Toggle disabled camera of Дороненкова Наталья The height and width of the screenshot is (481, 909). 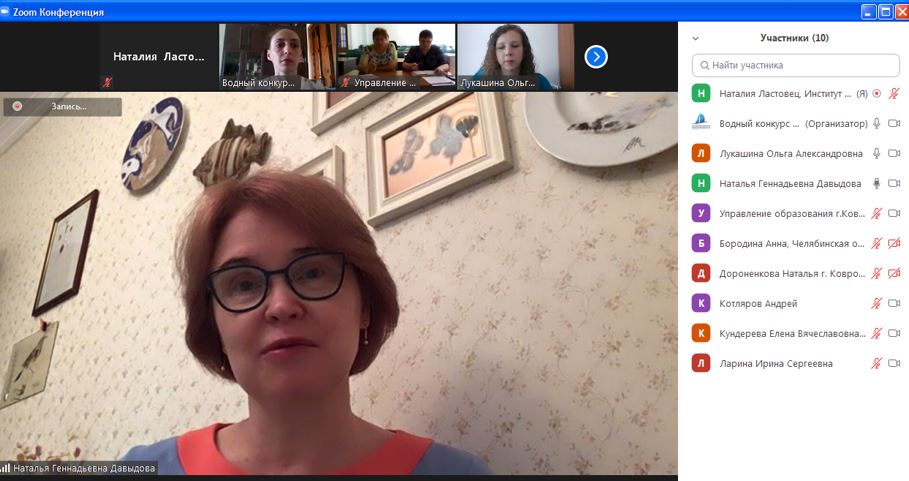coord(894,273)
